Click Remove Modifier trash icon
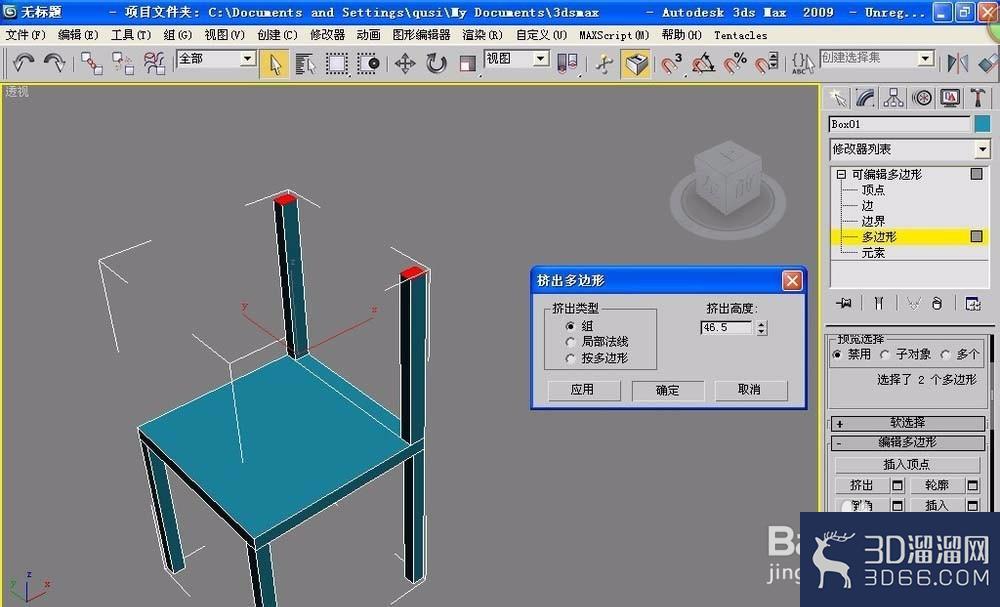This screenshot has width=1000, height=607. tap(937, 304)
